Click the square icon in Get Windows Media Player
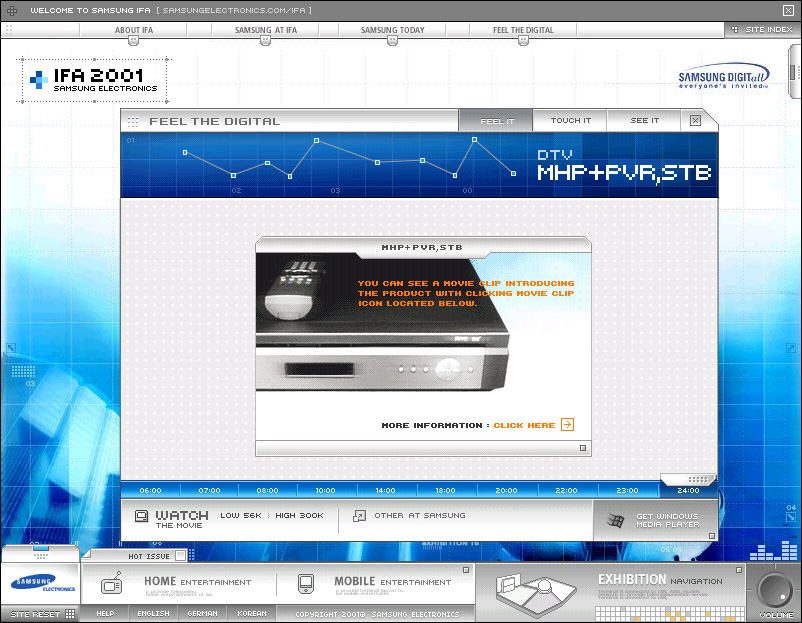 point(711,536)
